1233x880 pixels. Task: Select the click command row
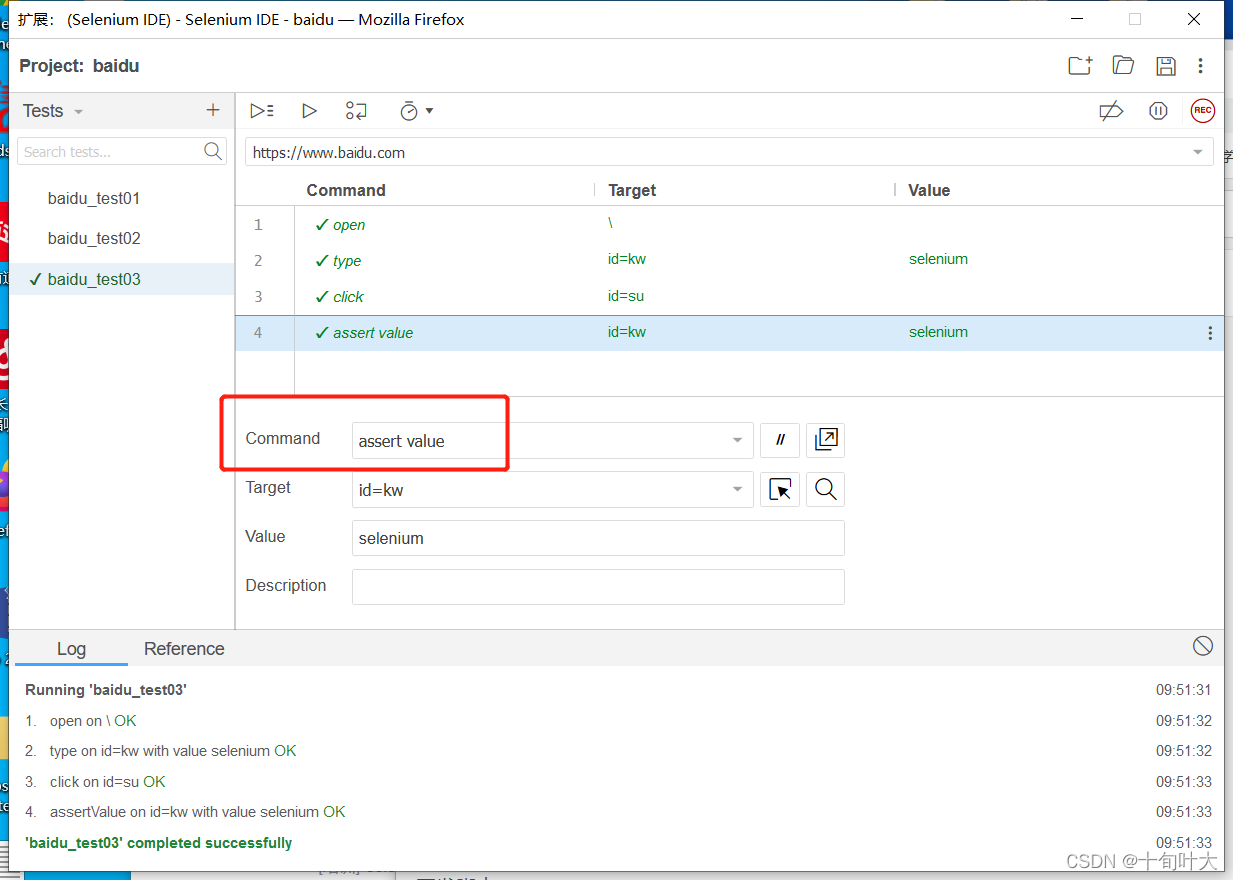click(x=730, y=296)
